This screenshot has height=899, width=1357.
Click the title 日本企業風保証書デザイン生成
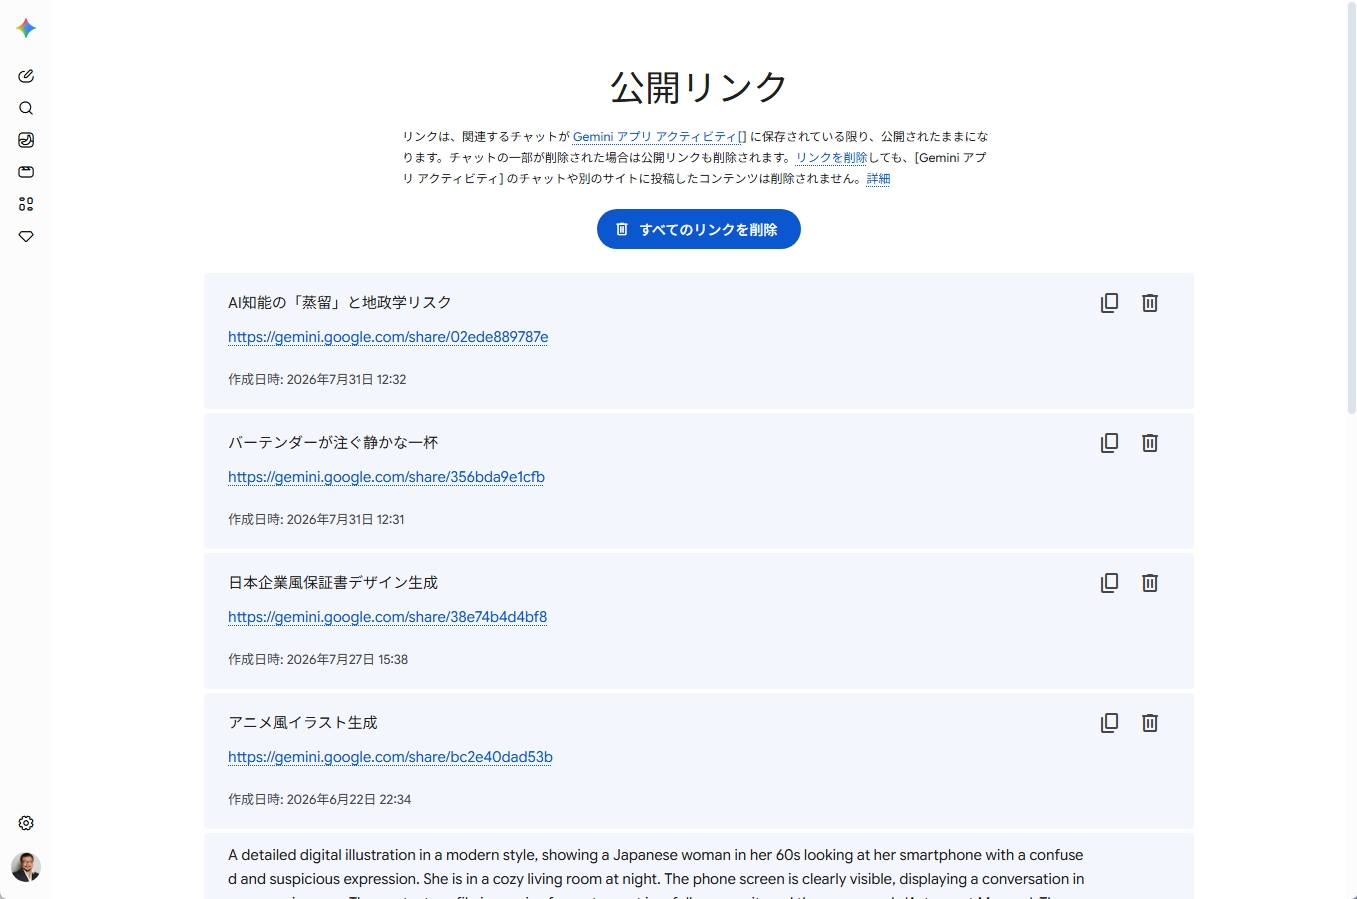click(x=333, y=582)
